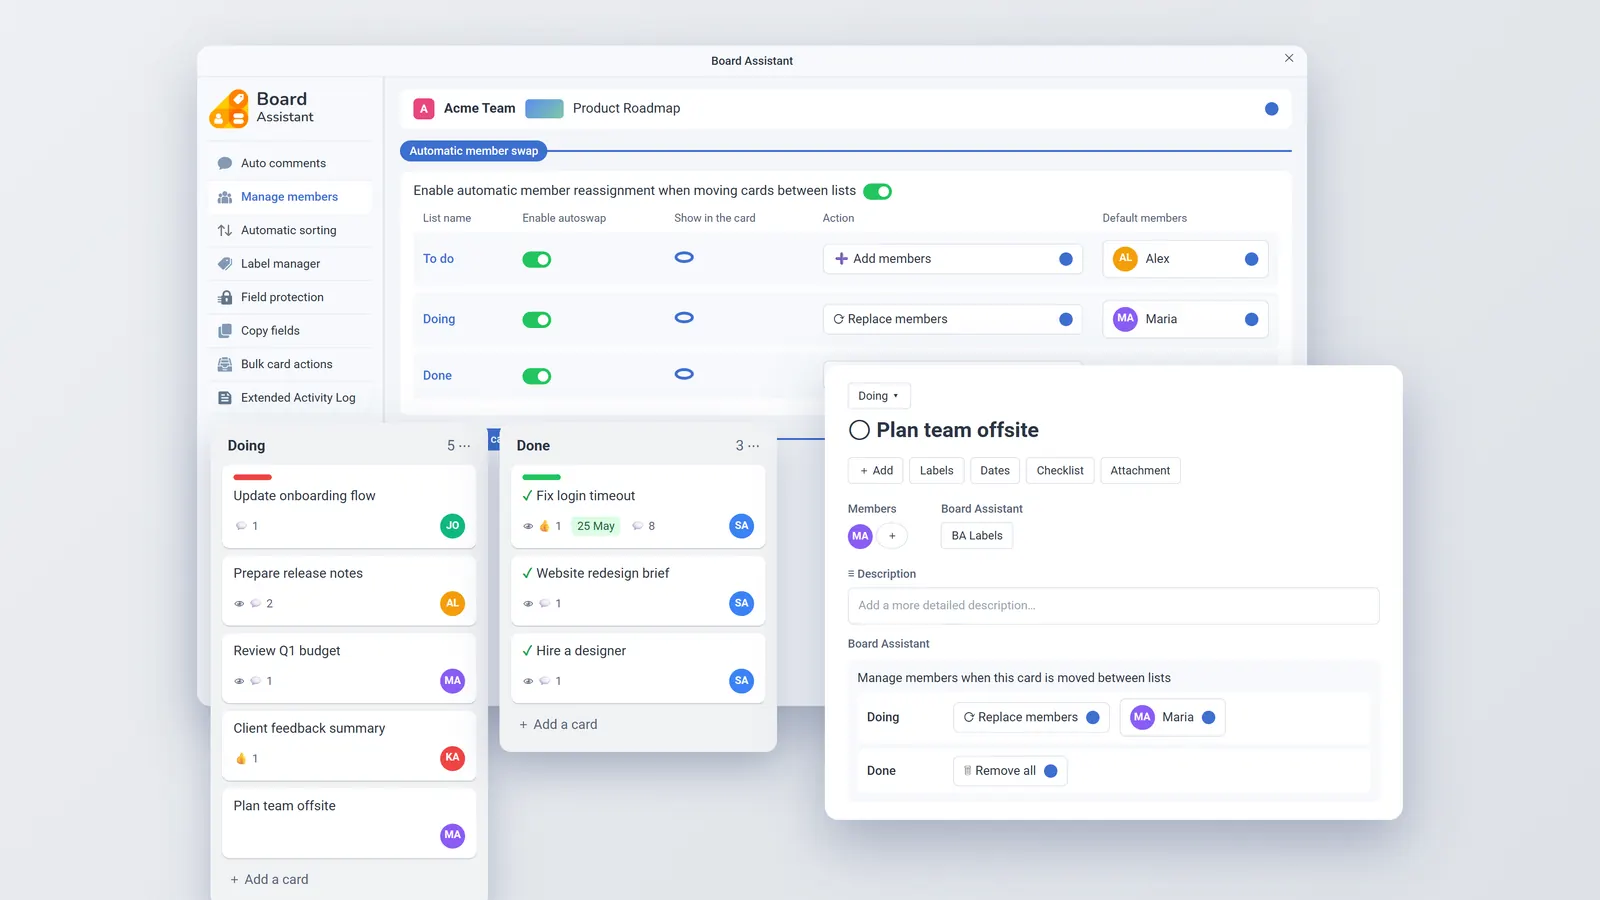
Task: Open the Review Q1 budget card
Action: pos(349,668)
